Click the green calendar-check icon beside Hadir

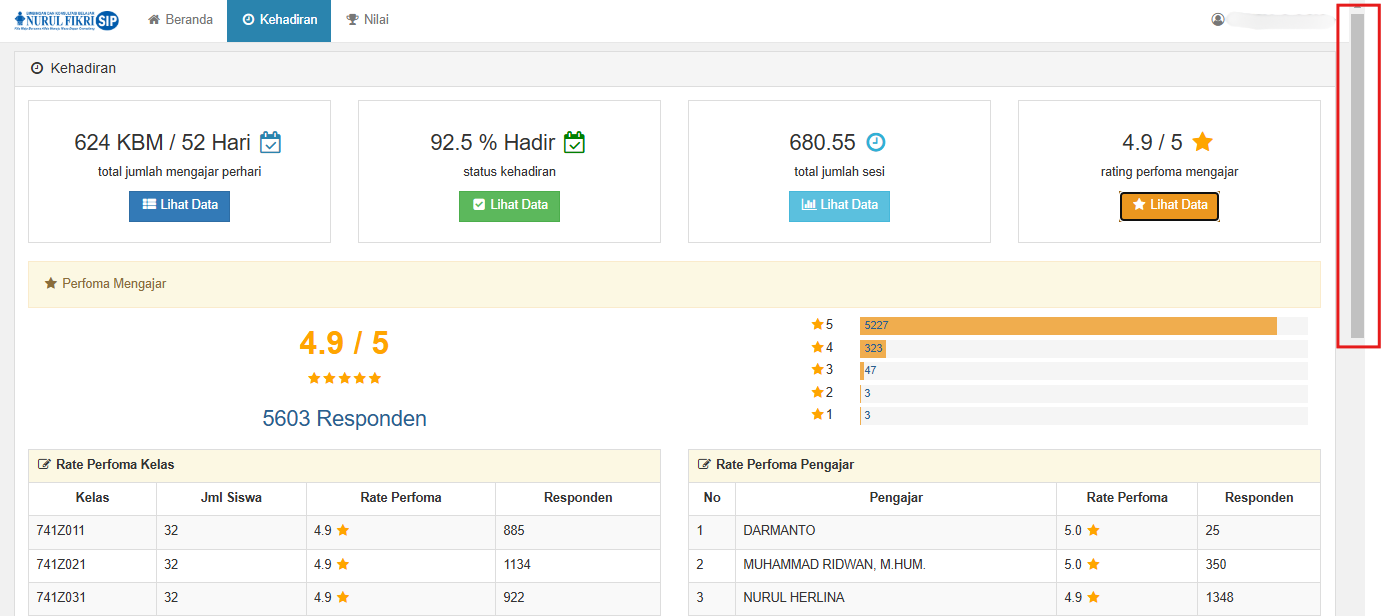point(574,142)
